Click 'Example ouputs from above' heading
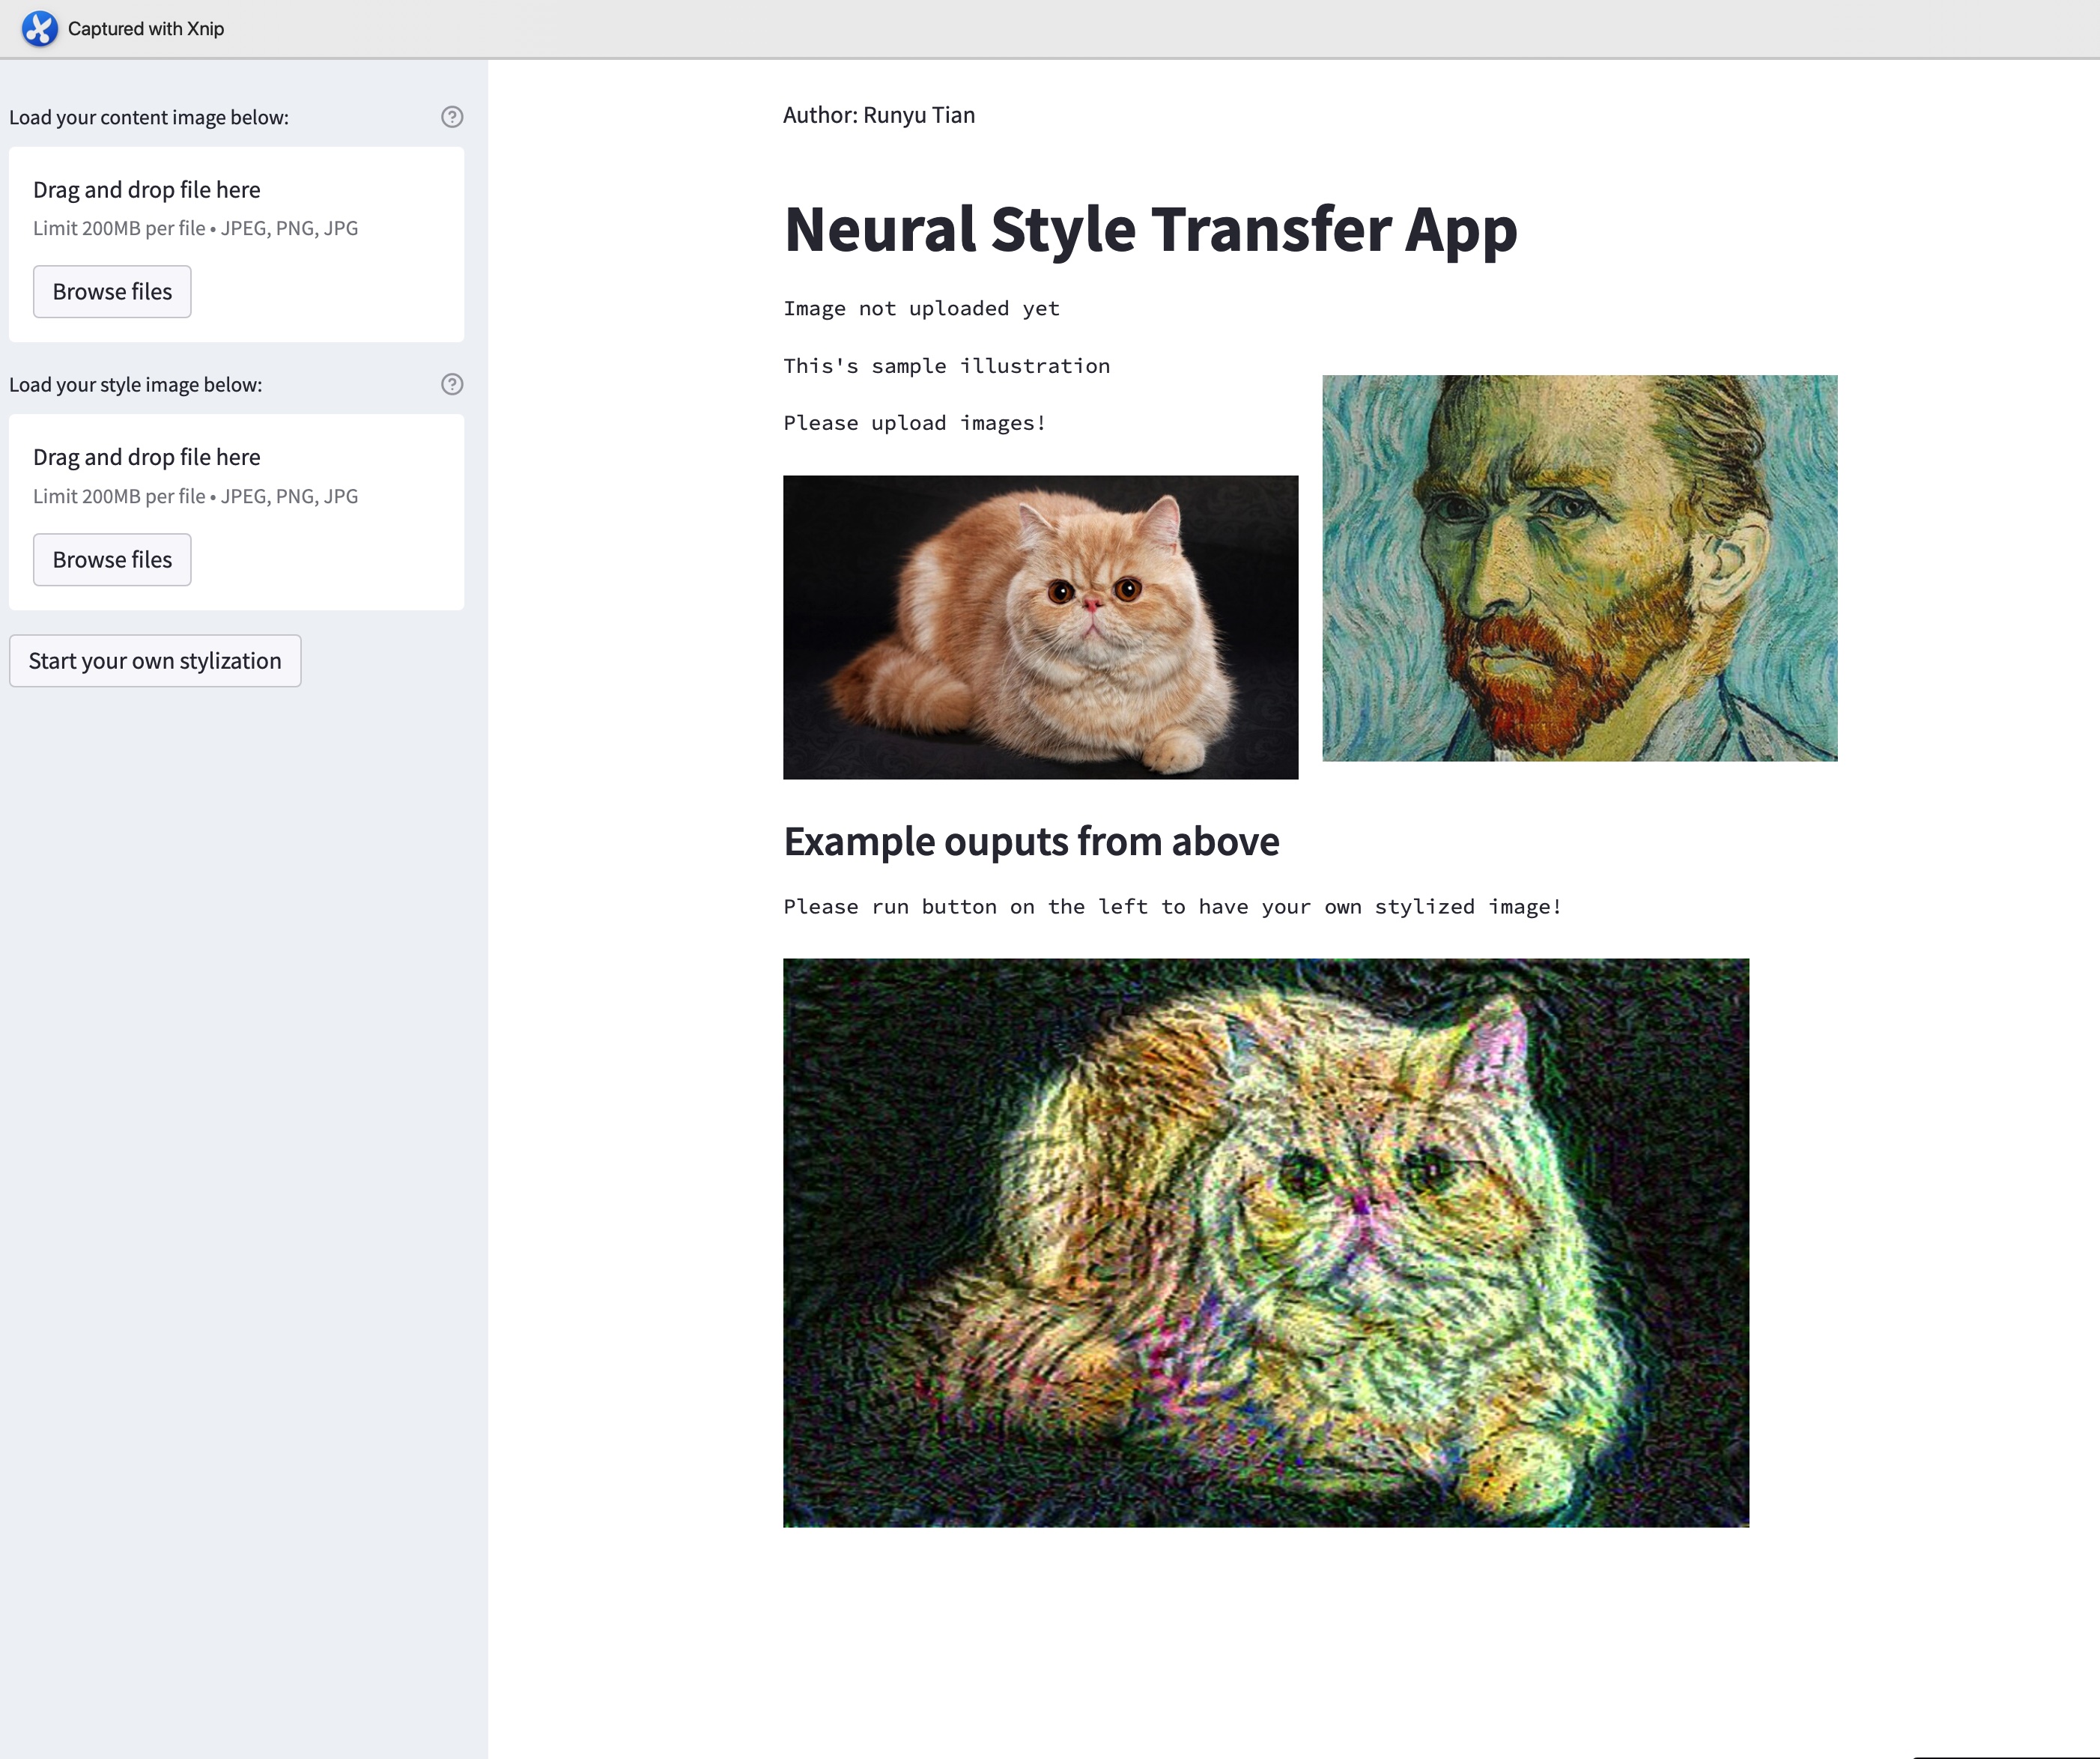The width and height of the screenshot is (2100, 1759). [x=1031, y=841]
